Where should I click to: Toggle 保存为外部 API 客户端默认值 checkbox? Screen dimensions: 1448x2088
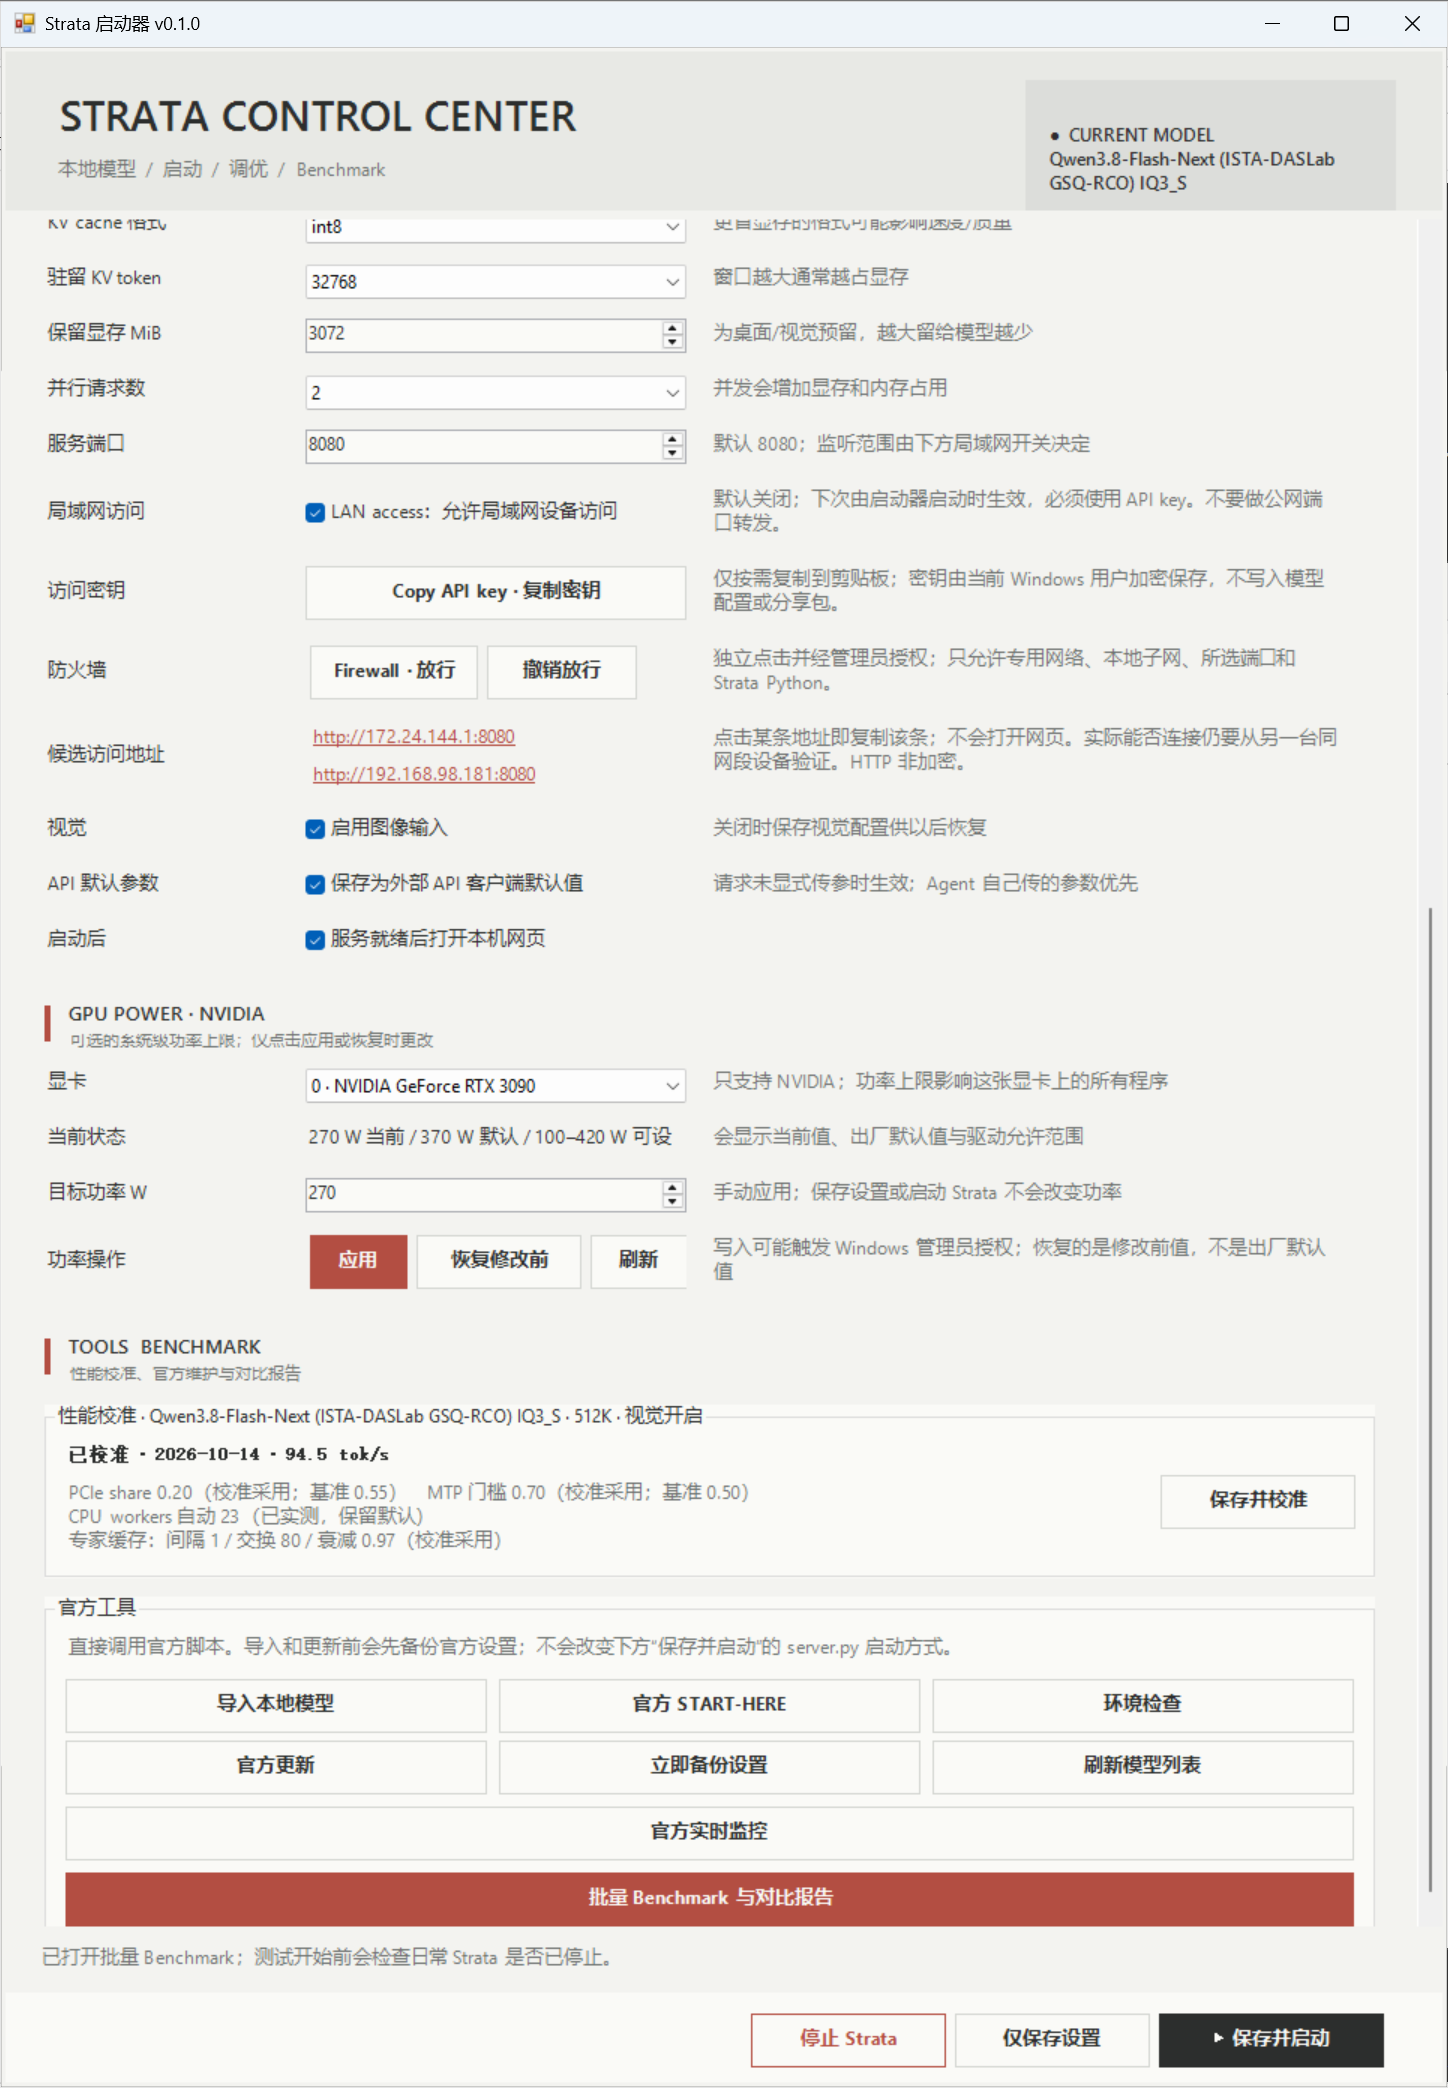click(315, 884)
